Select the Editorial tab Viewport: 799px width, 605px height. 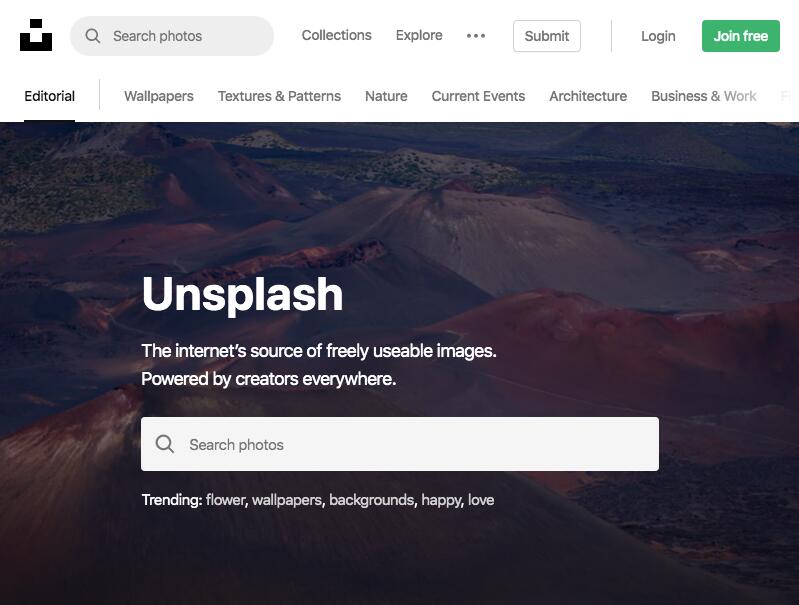[x=49, y=96]
